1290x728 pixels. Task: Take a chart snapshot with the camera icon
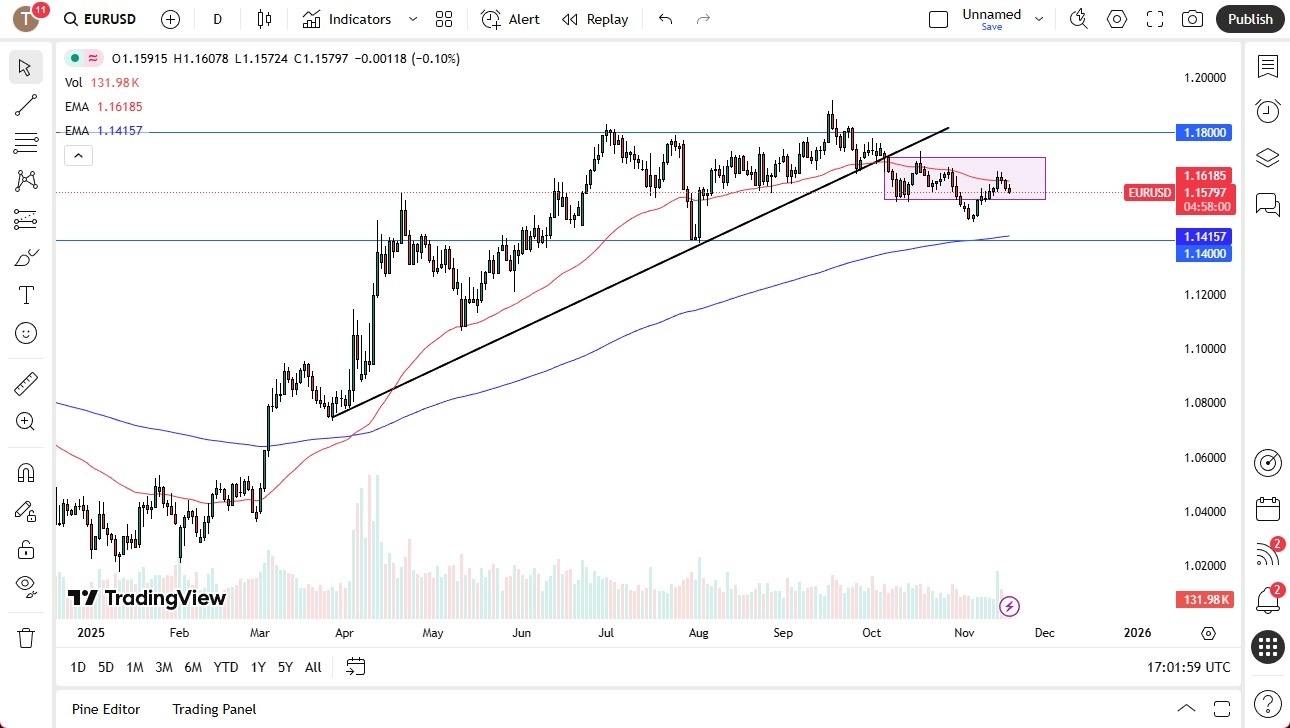click(1192, 19)
